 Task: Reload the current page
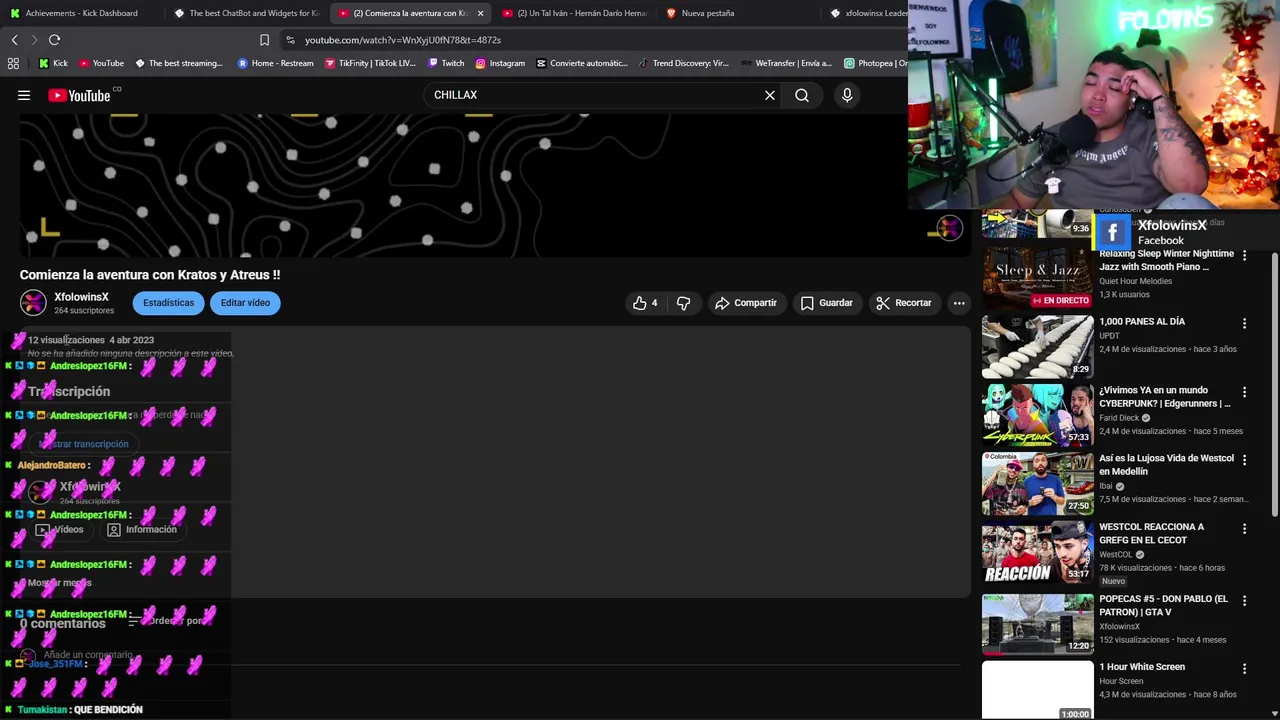[x=54, y=40]
